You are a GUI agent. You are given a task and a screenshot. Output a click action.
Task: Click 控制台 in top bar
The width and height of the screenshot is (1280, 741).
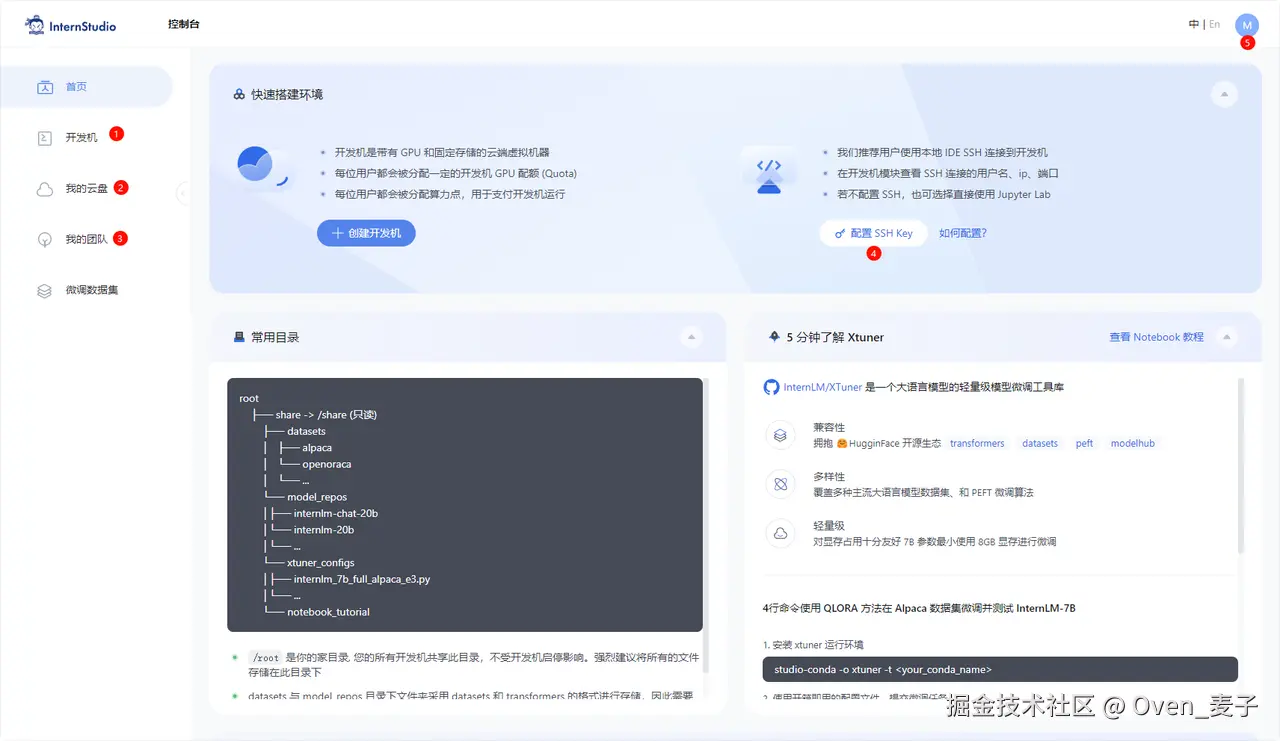click(x=184, y=24)
